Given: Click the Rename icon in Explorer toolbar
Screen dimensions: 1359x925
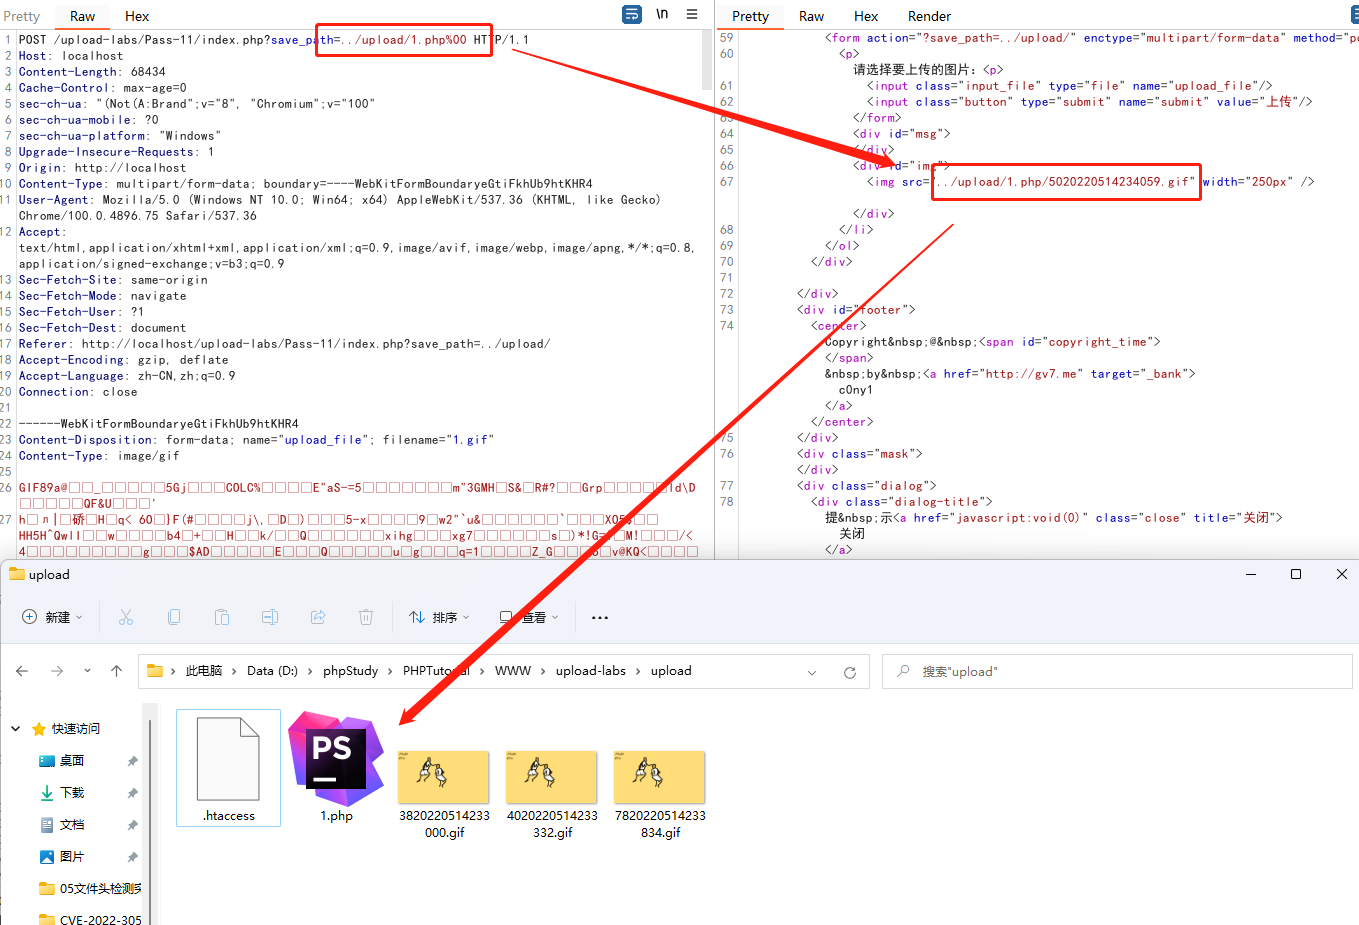Looking at the screenshot, I should point(270,617).
